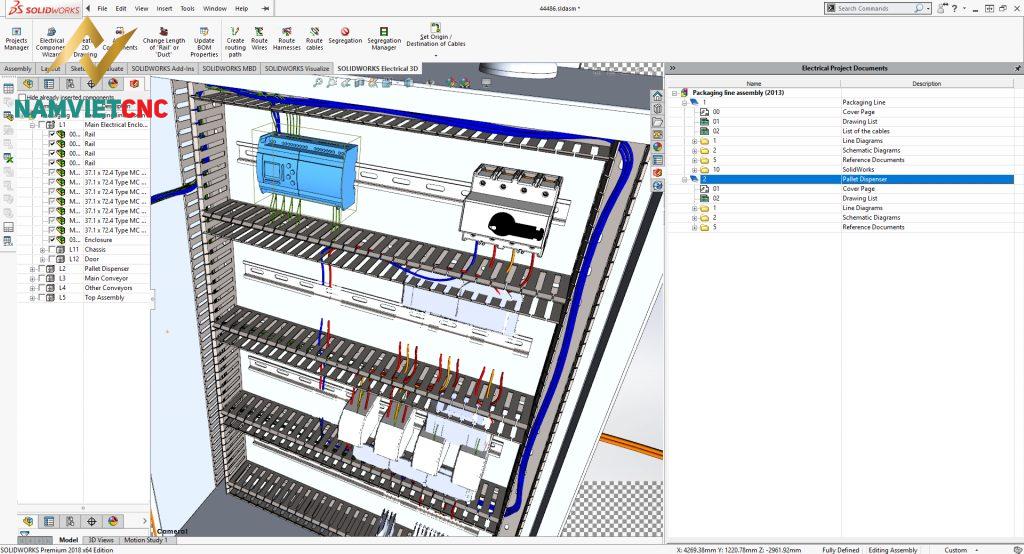The height and width of the screenshot is (554, 1024).
Task: Select the Create routing path tool
Action: coord(235,42)
